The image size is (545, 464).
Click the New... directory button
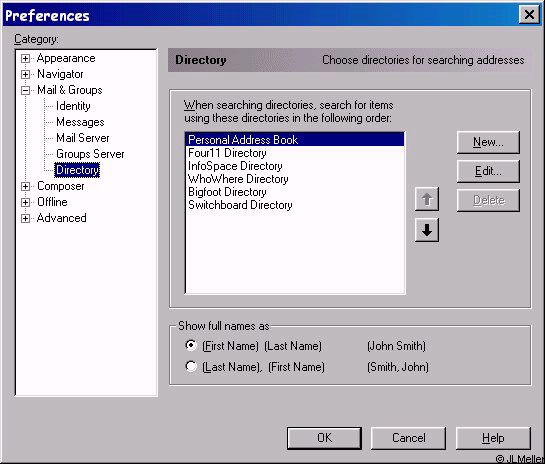pyautogui.click(x=488, y=142)
